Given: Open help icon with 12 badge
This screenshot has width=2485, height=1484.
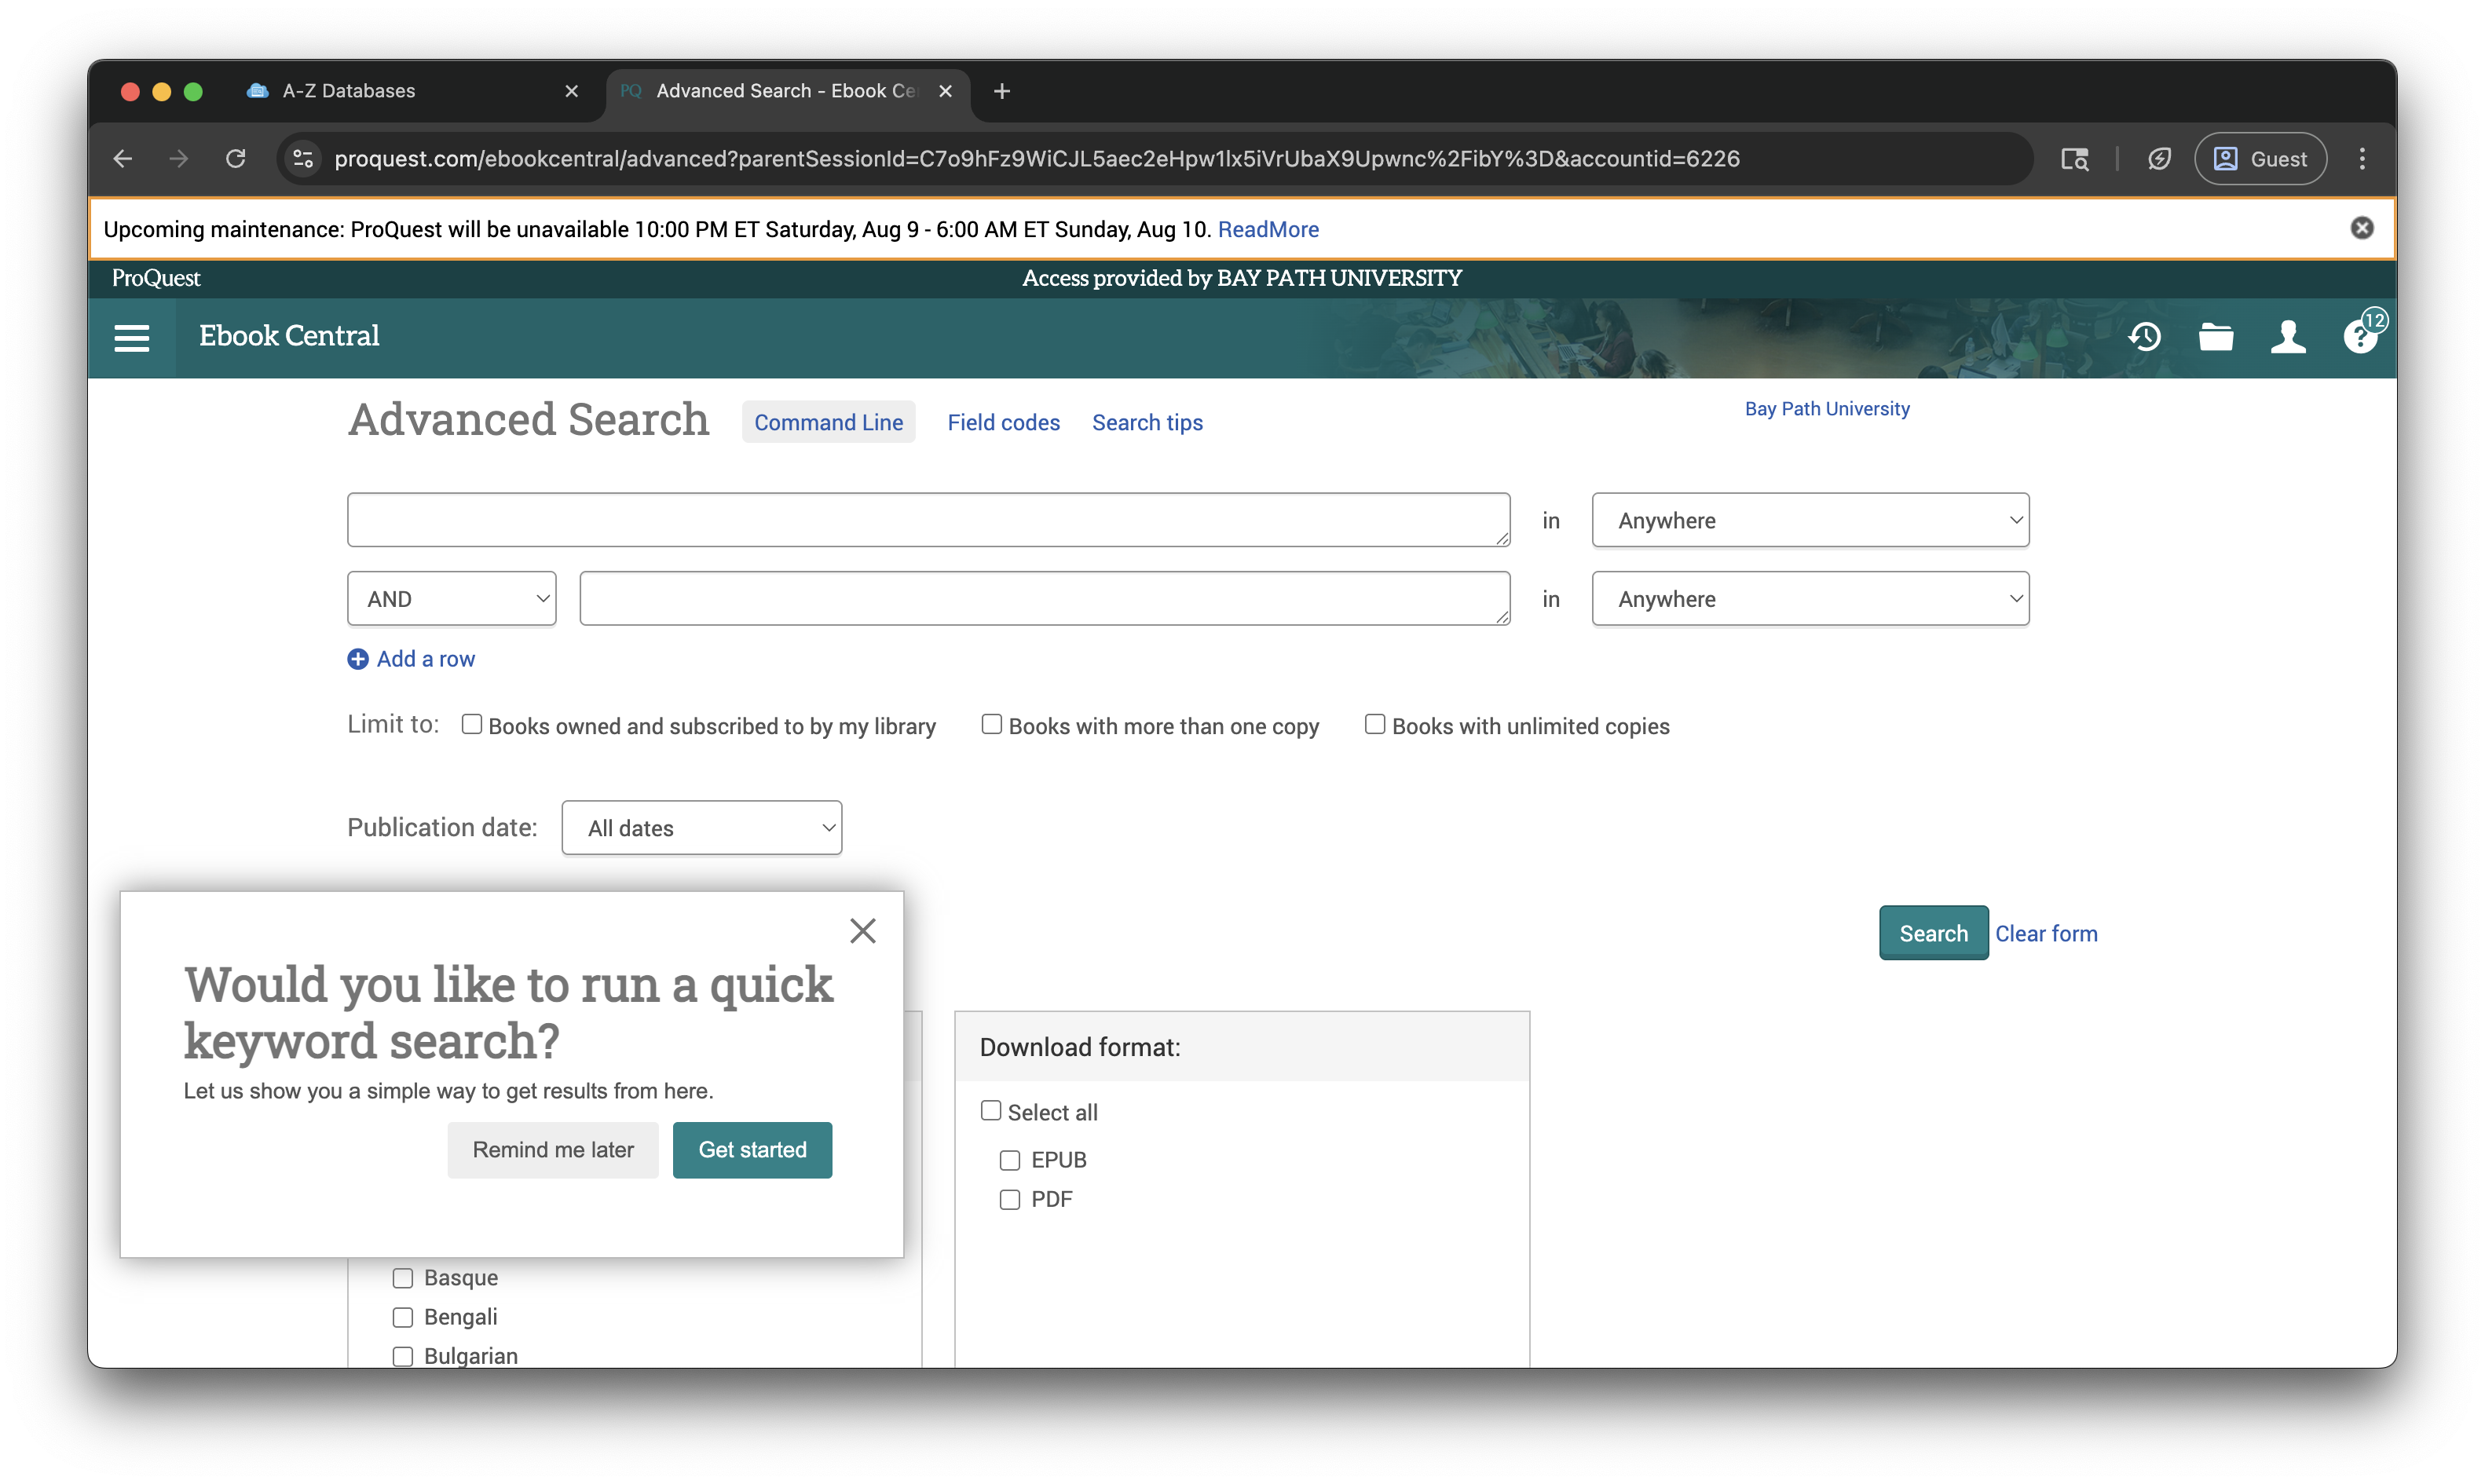Looking at the screenshot, I should [x=2361, y=337].
